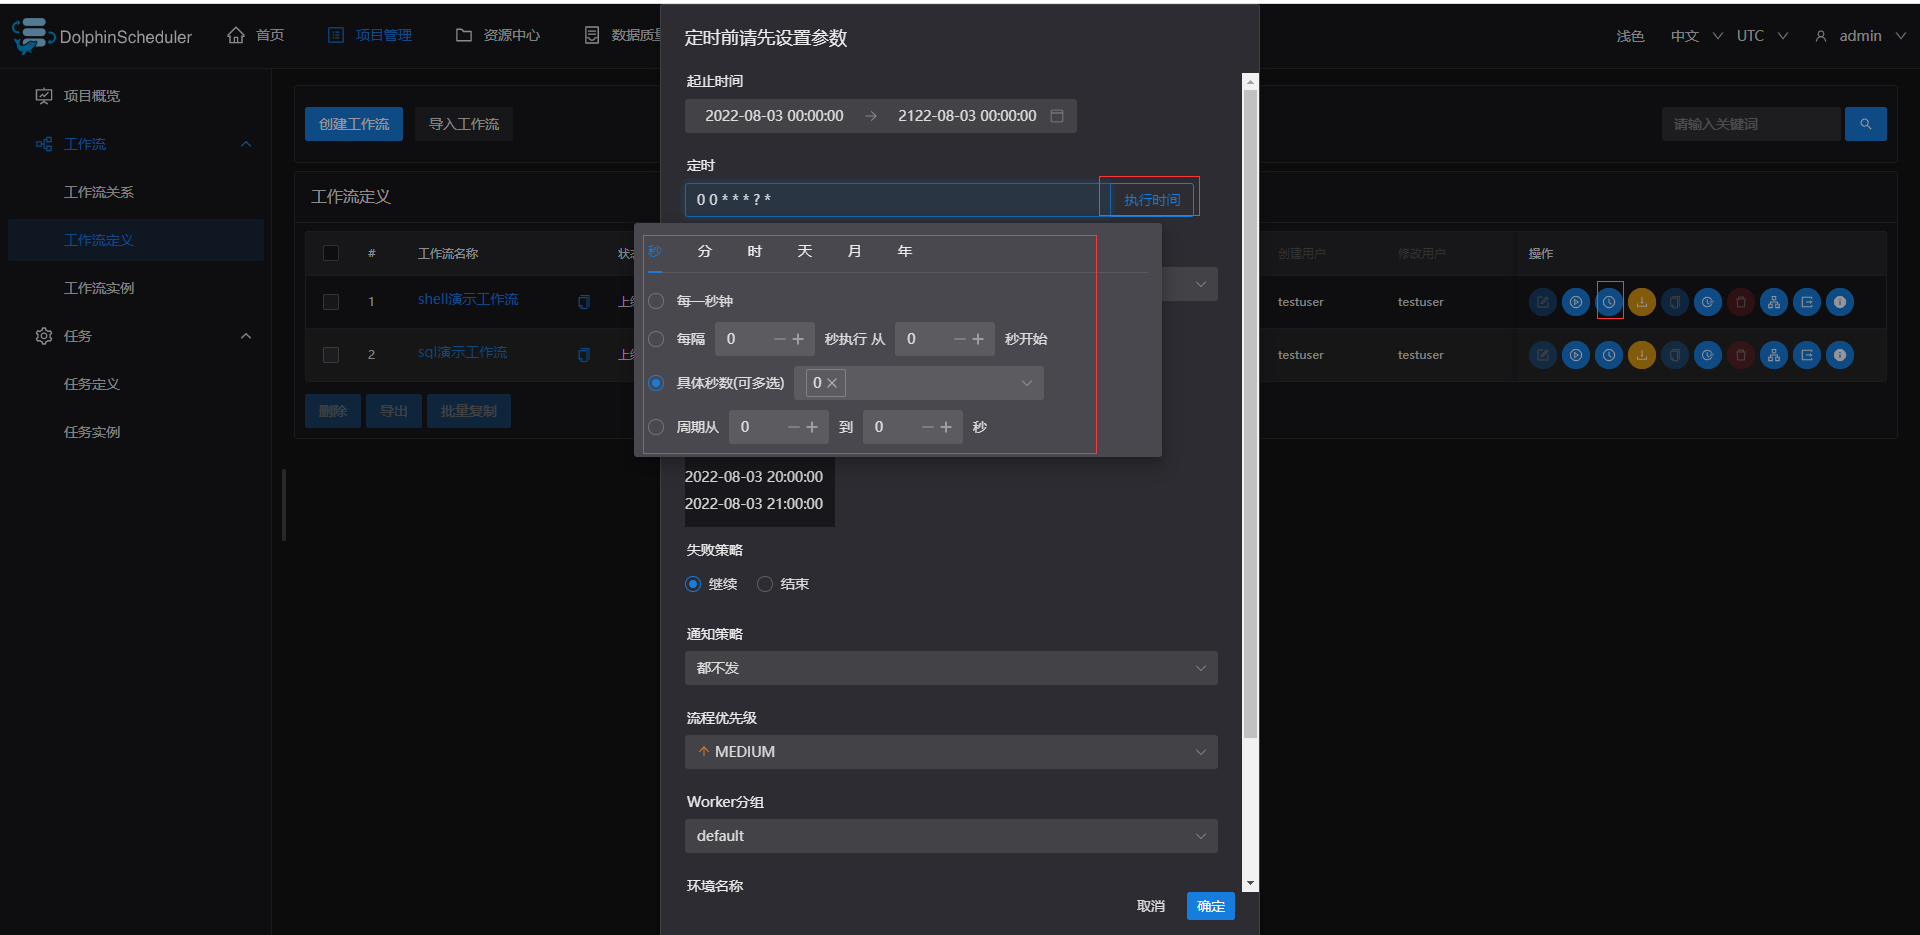Image resolution: width=1920 pixels, height=935 pixels.
Task: Open the shell演示工作流 link
Action: [468, 300]
